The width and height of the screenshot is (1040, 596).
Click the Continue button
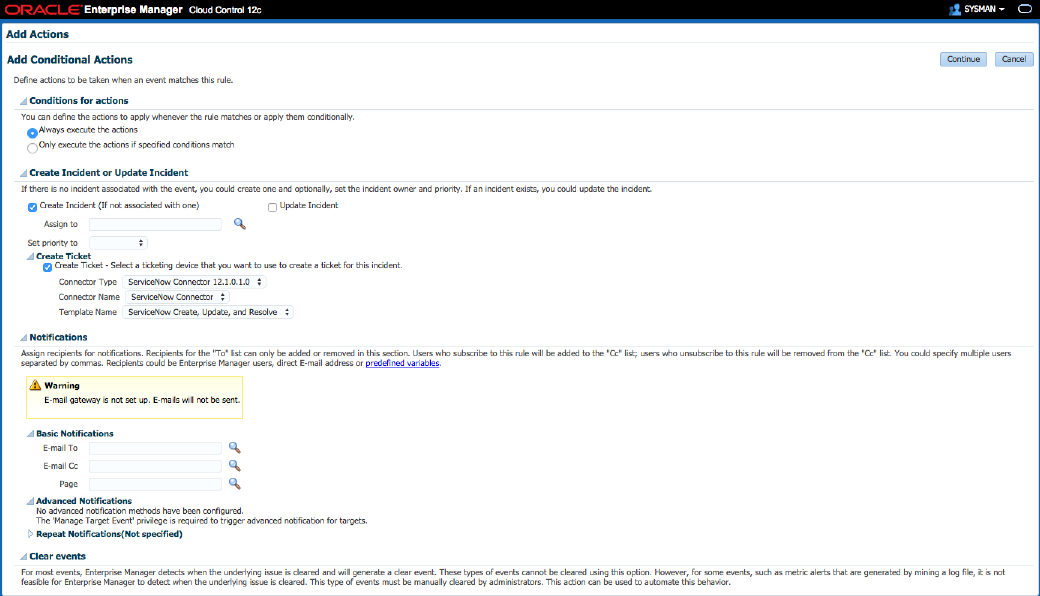[963, 59]
